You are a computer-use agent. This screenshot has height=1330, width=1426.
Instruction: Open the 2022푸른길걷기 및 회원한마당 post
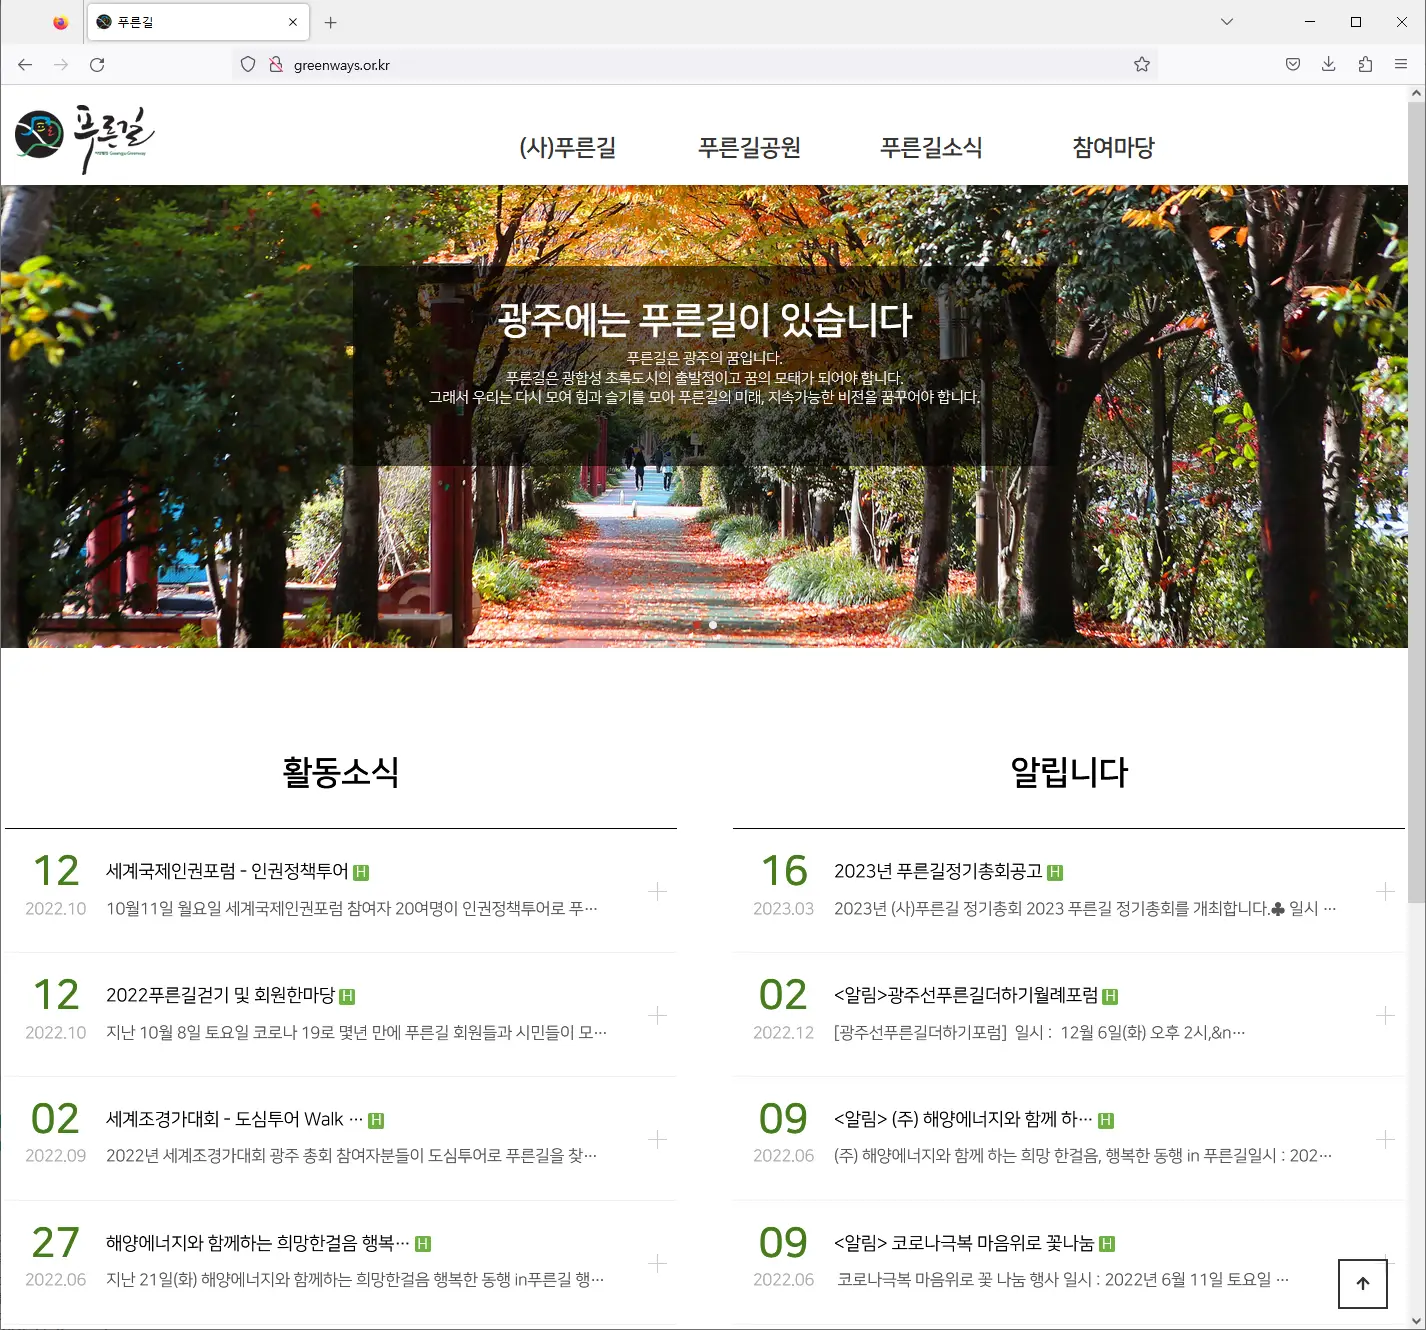pyautogui.click(x=227, y=994)
